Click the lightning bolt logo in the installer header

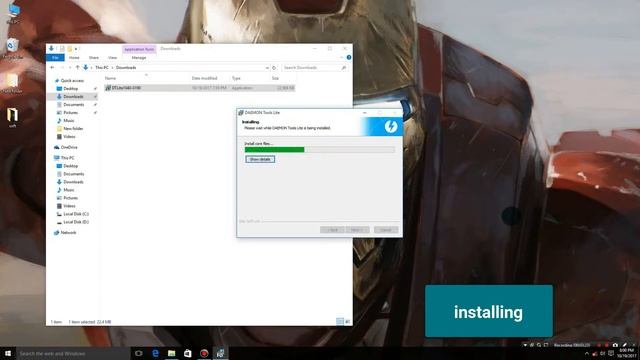point(391,127)
